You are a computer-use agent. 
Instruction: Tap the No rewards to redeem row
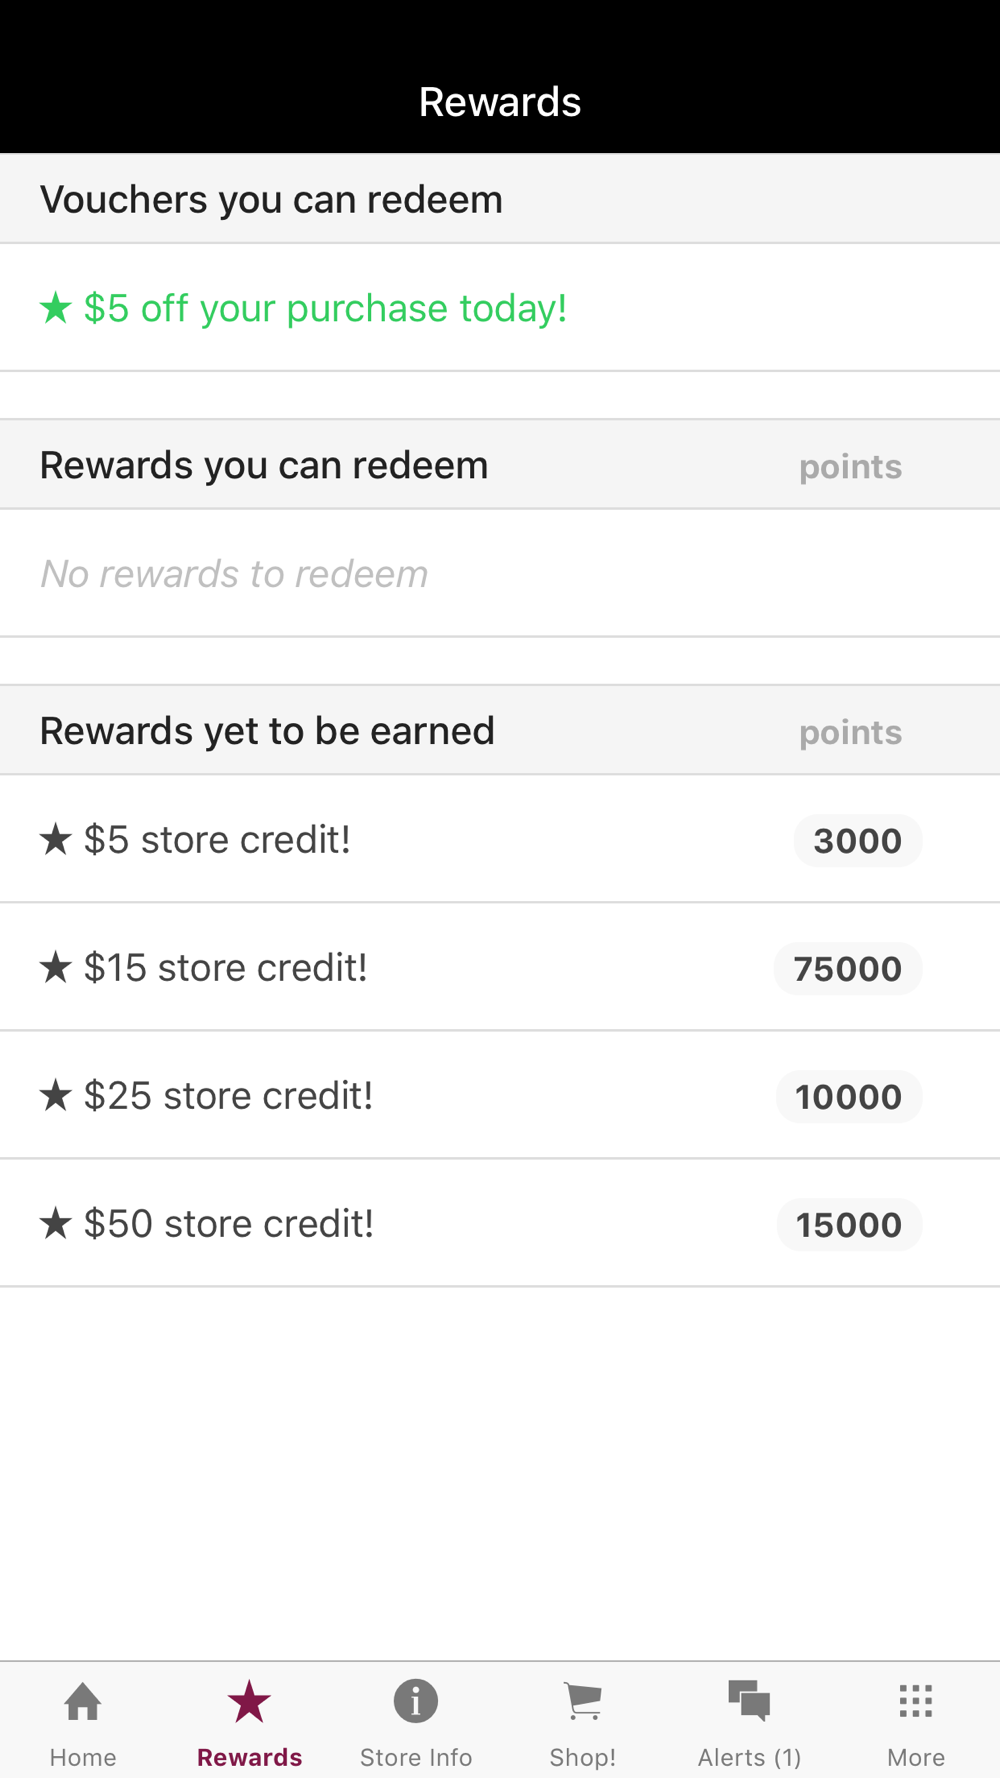pos(234,574)
